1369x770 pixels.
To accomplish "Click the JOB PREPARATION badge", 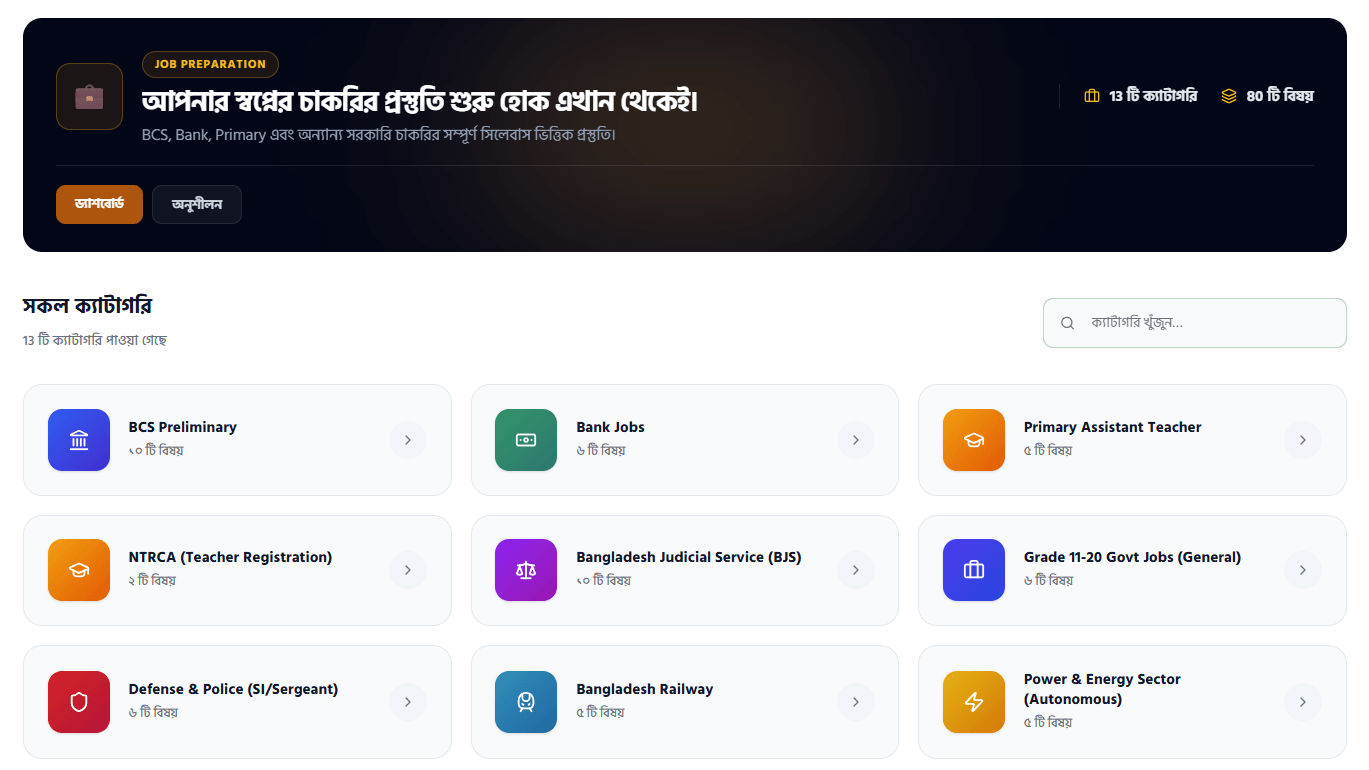I will (x=210, y=64).
